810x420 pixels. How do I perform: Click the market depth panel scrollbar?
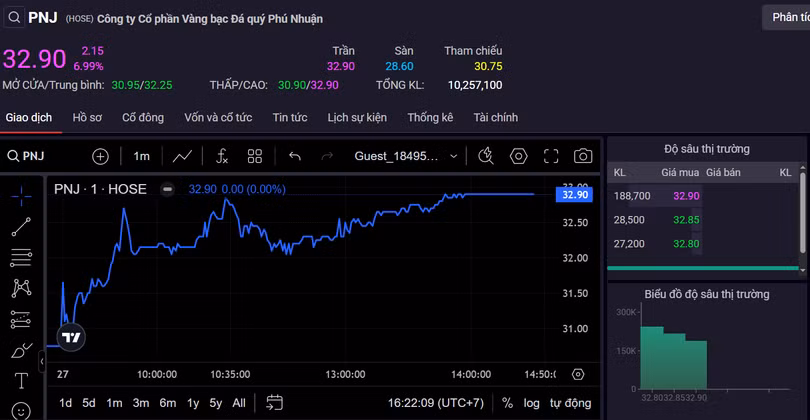pyautogui.click(x=802, y=213)
